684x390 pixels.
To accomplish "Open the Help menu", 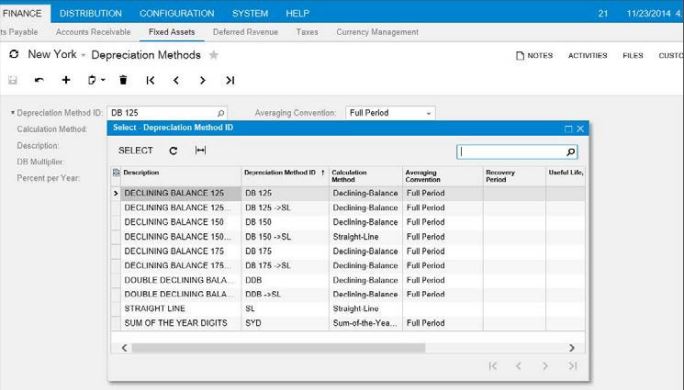I will tap(298, 13).
